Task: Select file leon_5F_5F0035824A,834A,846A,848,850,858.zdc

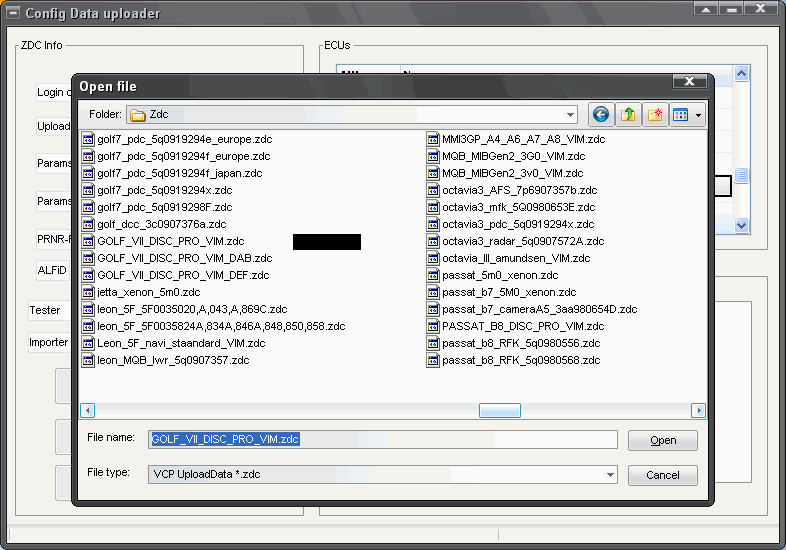Action: pos(221,327)
